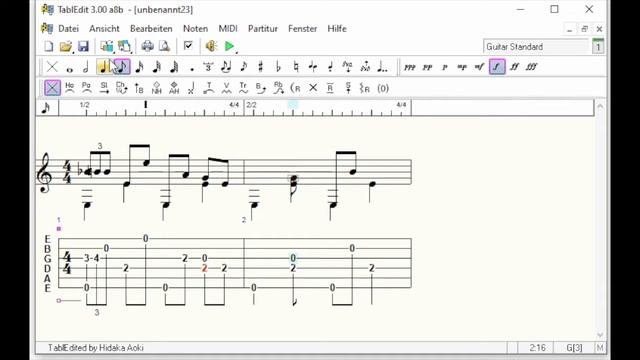Set dynamics to p piano

tap(444, 67)
